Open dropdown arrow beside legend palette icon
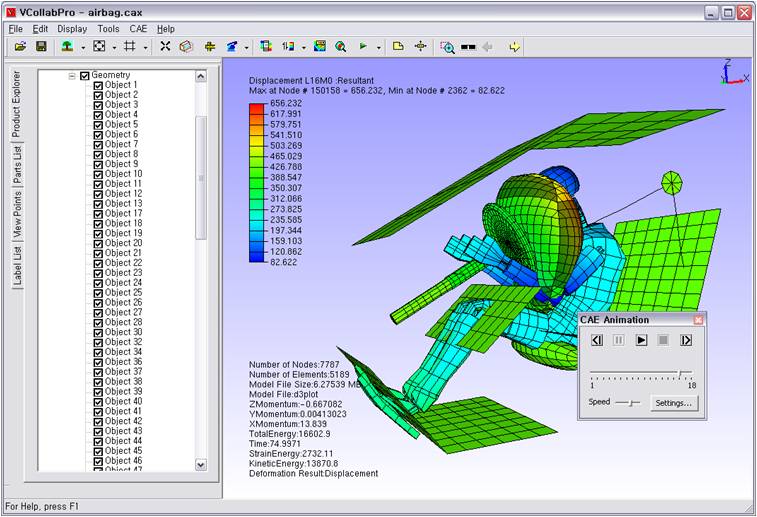 pos(304,47)
